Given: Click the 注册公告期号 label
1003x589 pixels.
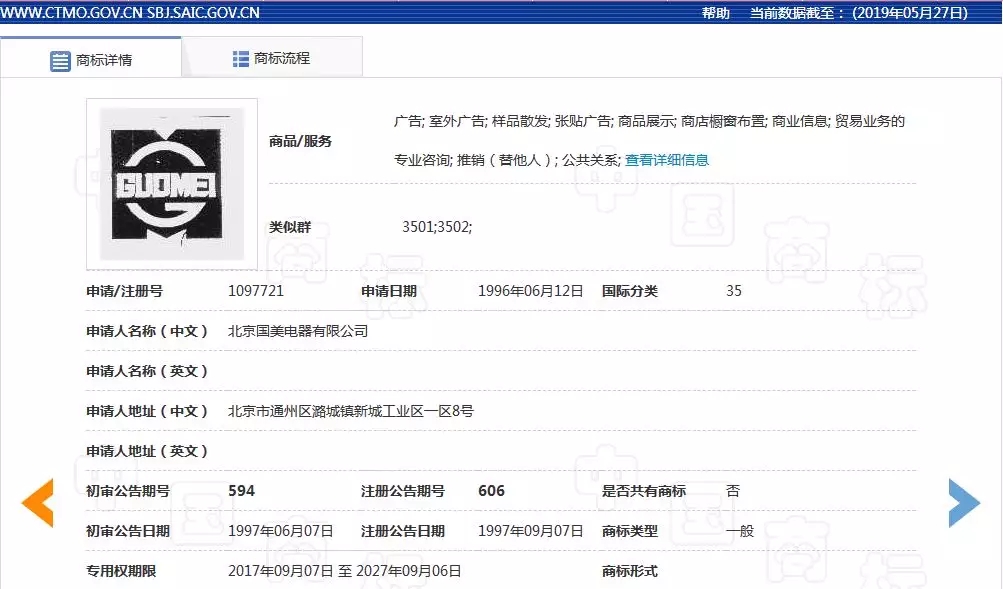Looking at the screenshot, I should pyautogui.click(x=403, y=491).
